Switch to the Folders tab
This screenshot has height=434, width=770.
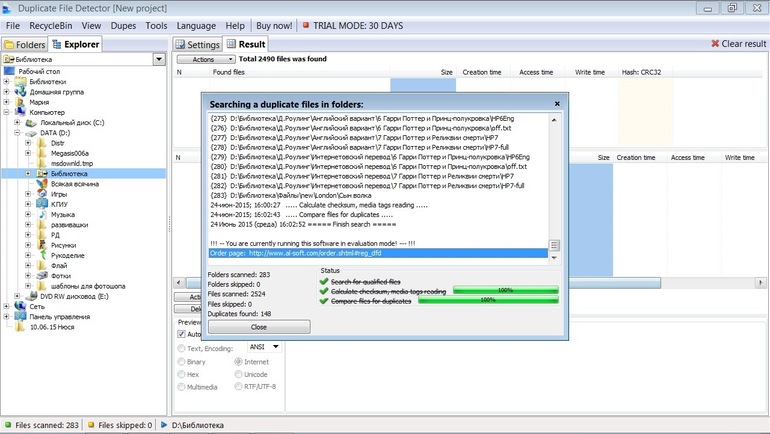click(x=25, y=44)
